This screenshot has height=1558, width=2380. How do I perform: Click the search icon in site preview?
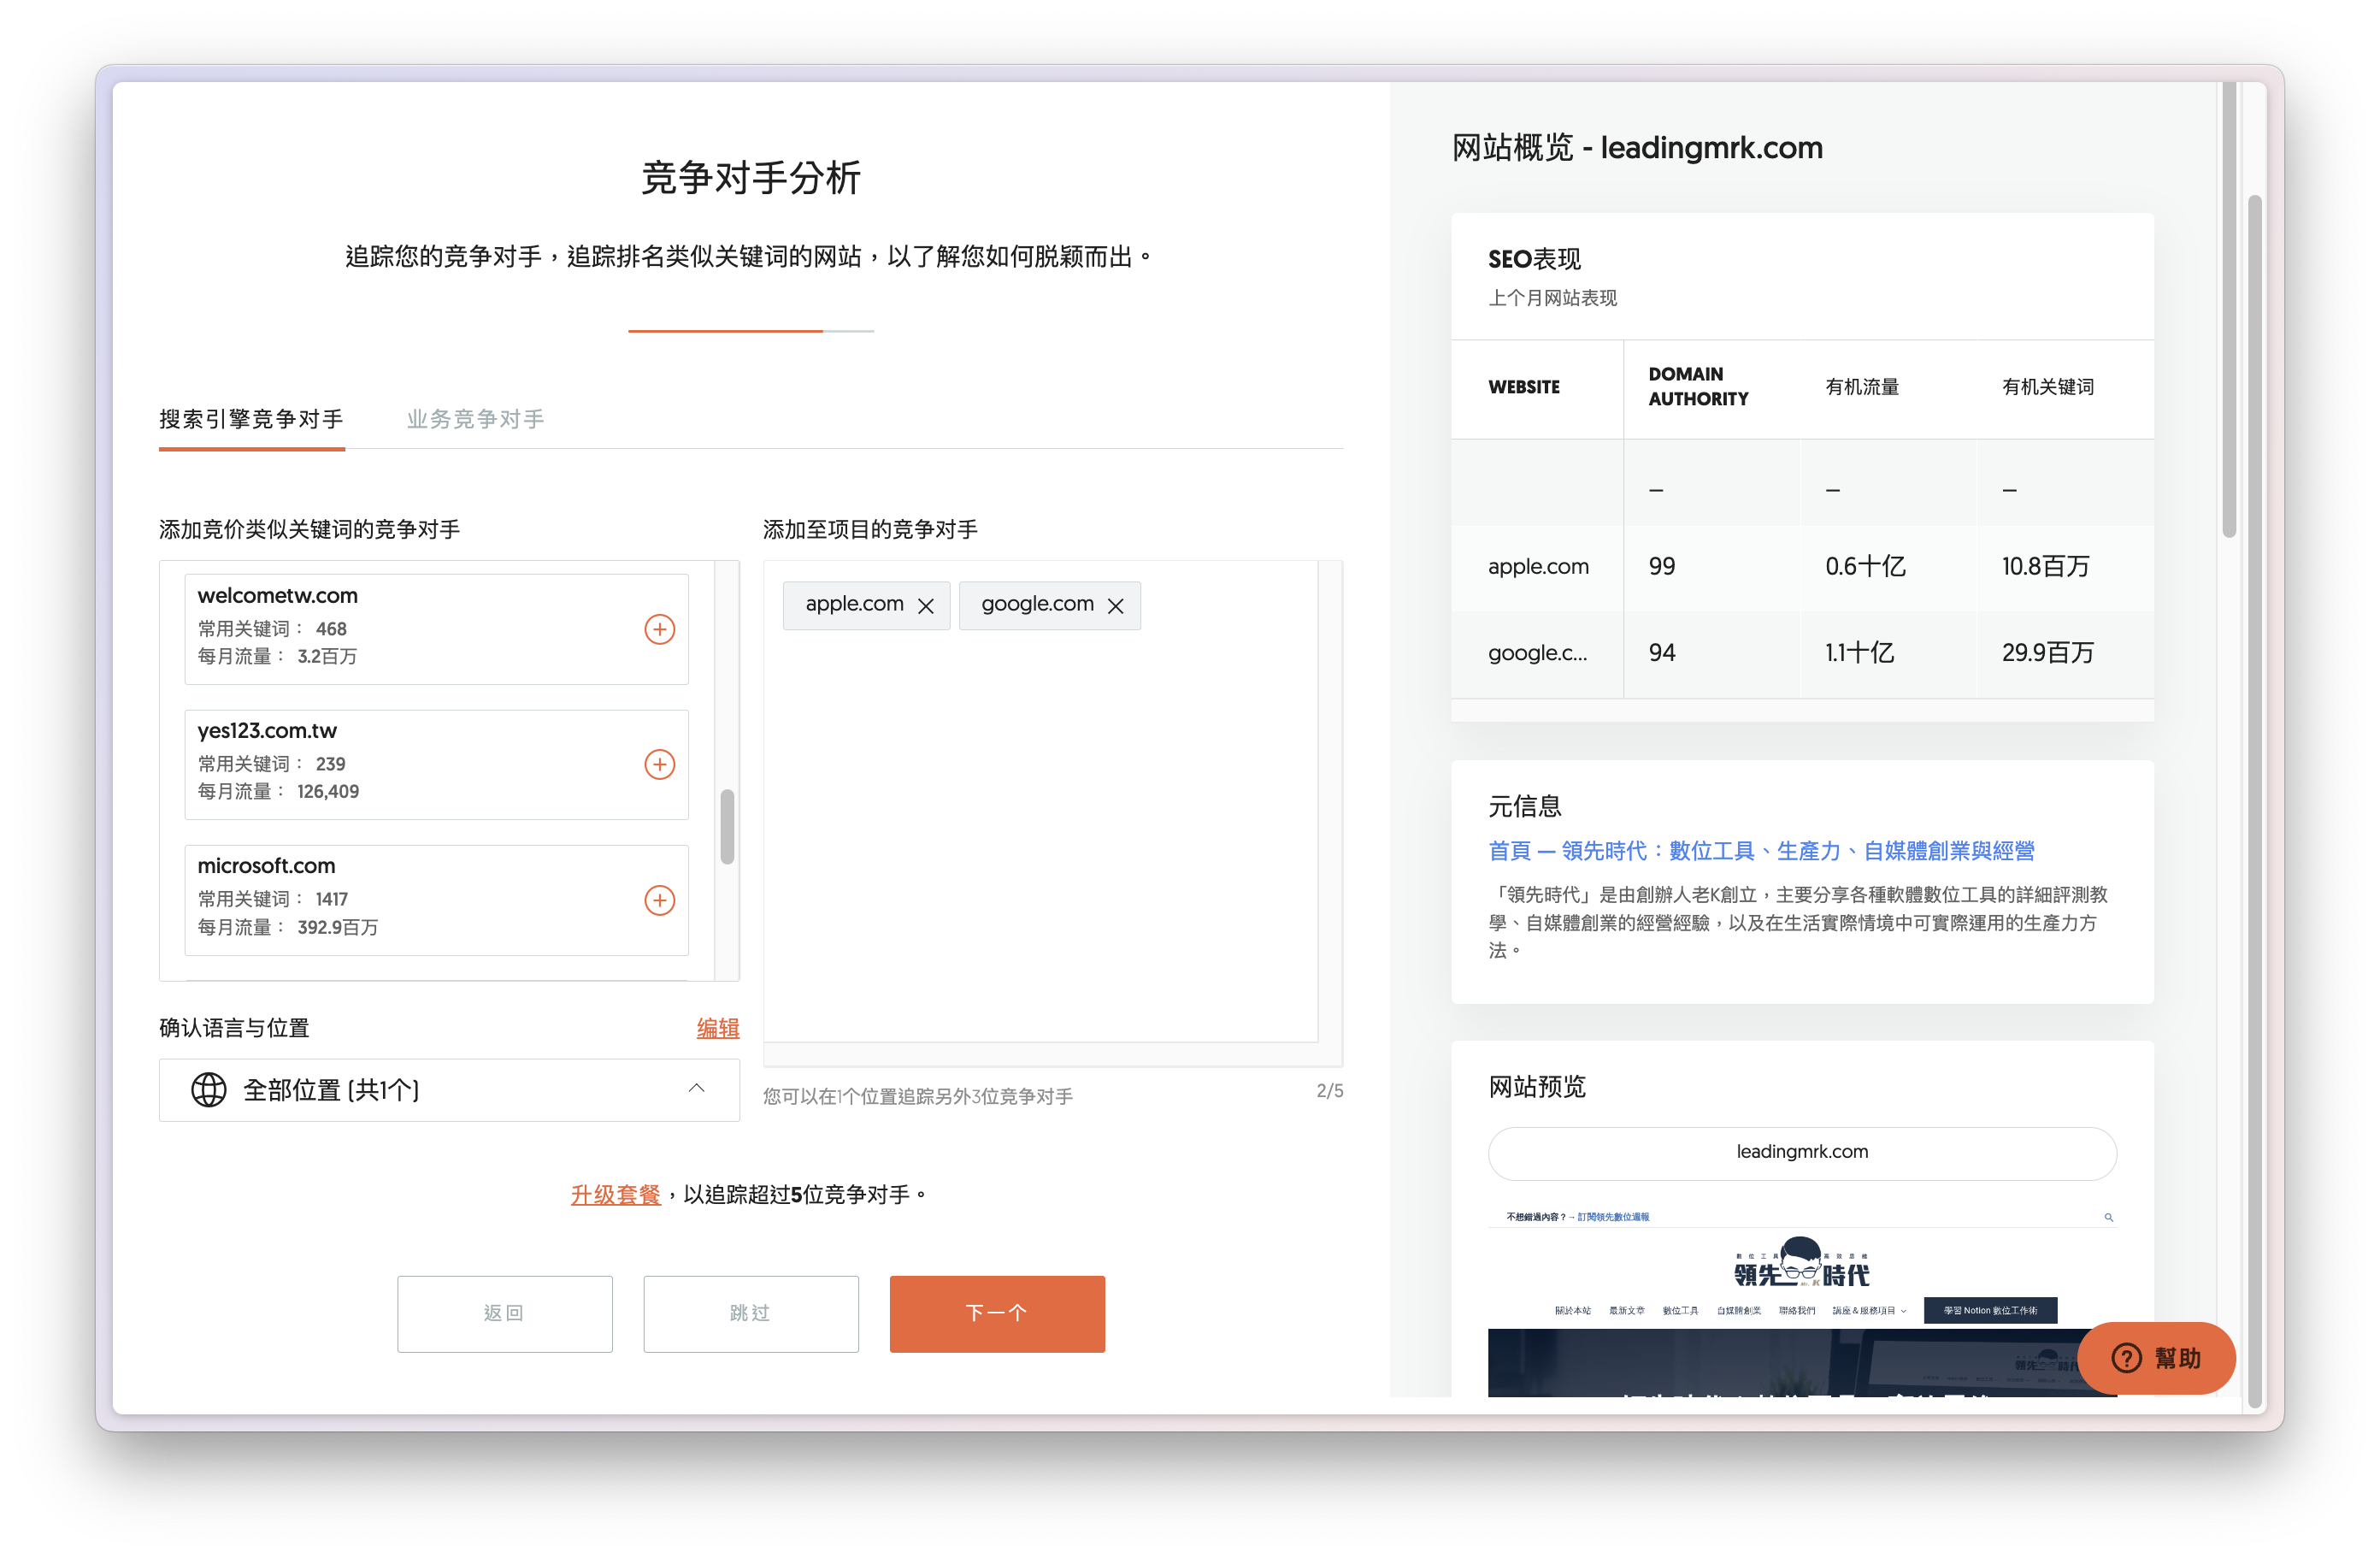tap(2108, 1216)
